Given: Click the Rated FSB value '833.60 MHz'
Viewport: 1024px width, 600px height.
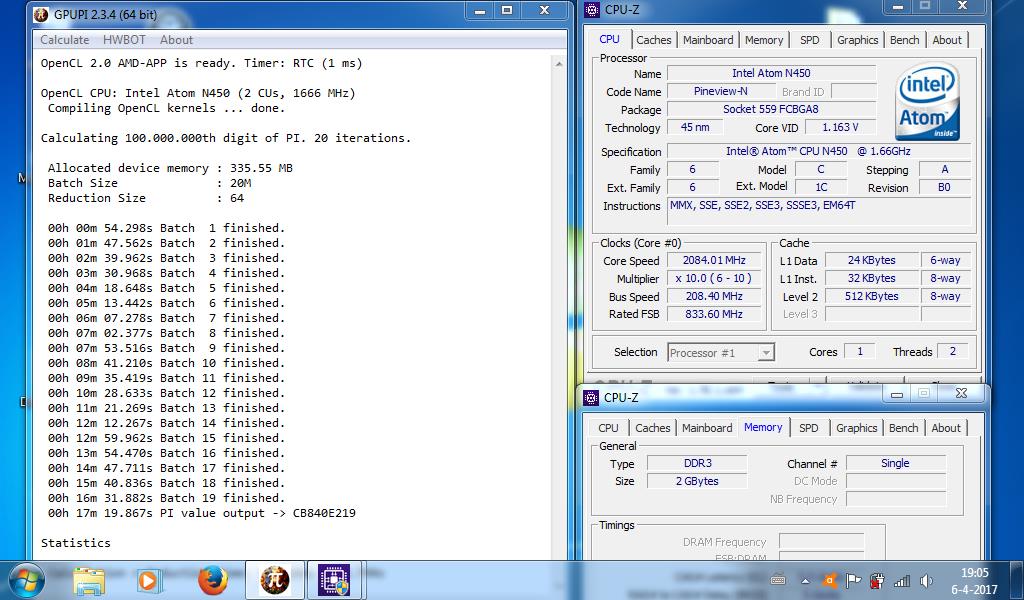Looking at the screenshot, I should click(x=714, y=314).
